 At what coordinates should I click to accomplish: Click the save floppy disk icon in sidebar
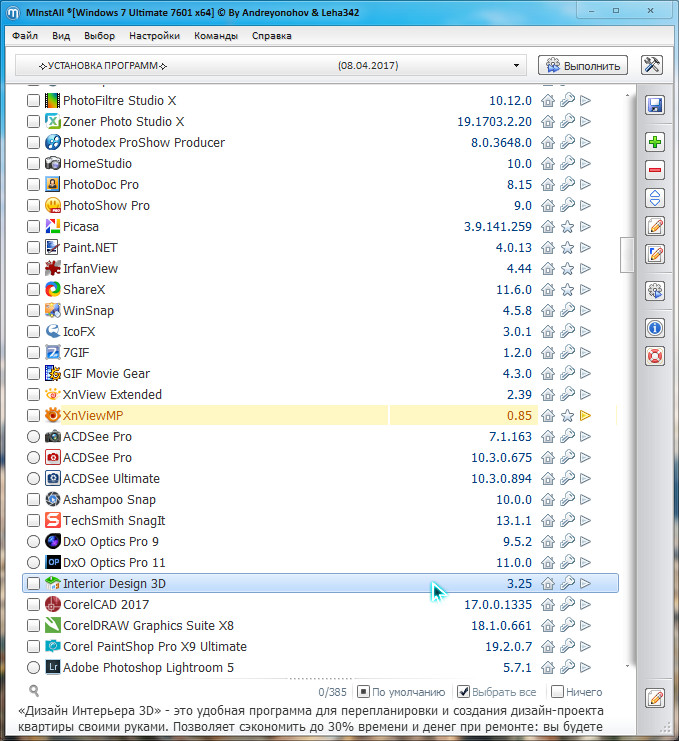[x=654, y=105]
